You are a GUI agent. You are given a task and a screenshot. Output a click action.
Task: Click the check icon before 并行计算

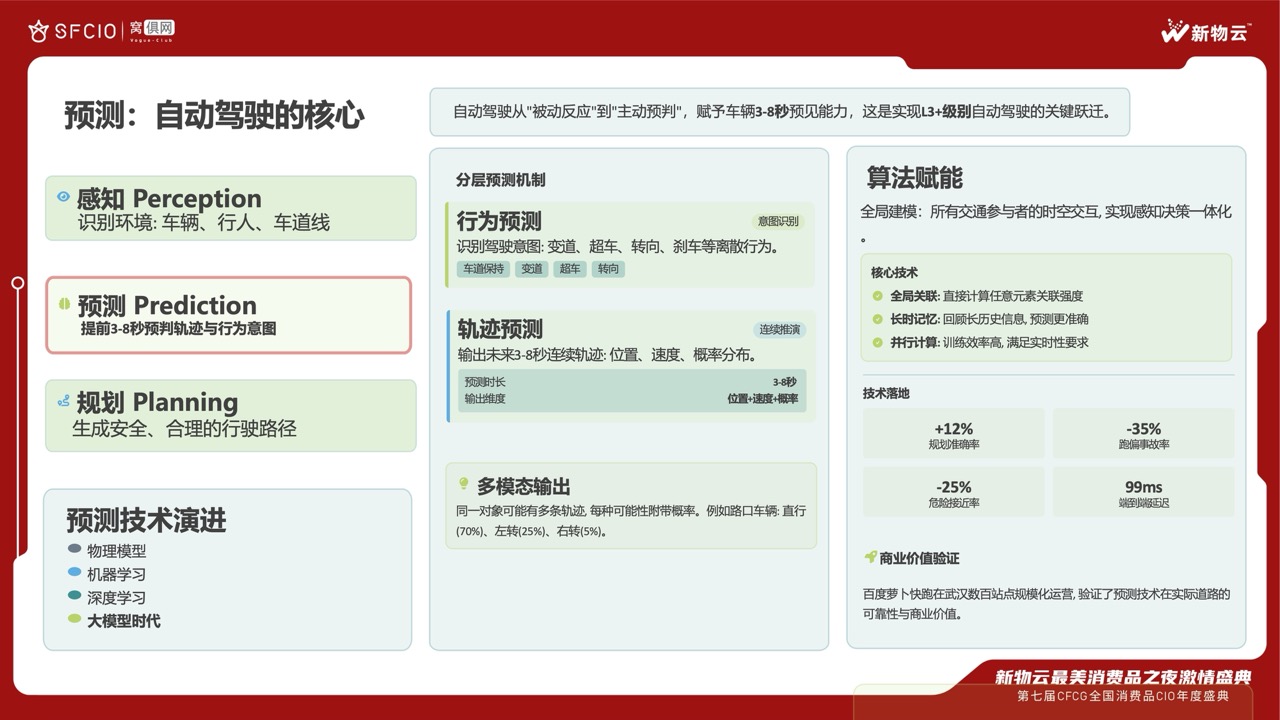point(877,342)
